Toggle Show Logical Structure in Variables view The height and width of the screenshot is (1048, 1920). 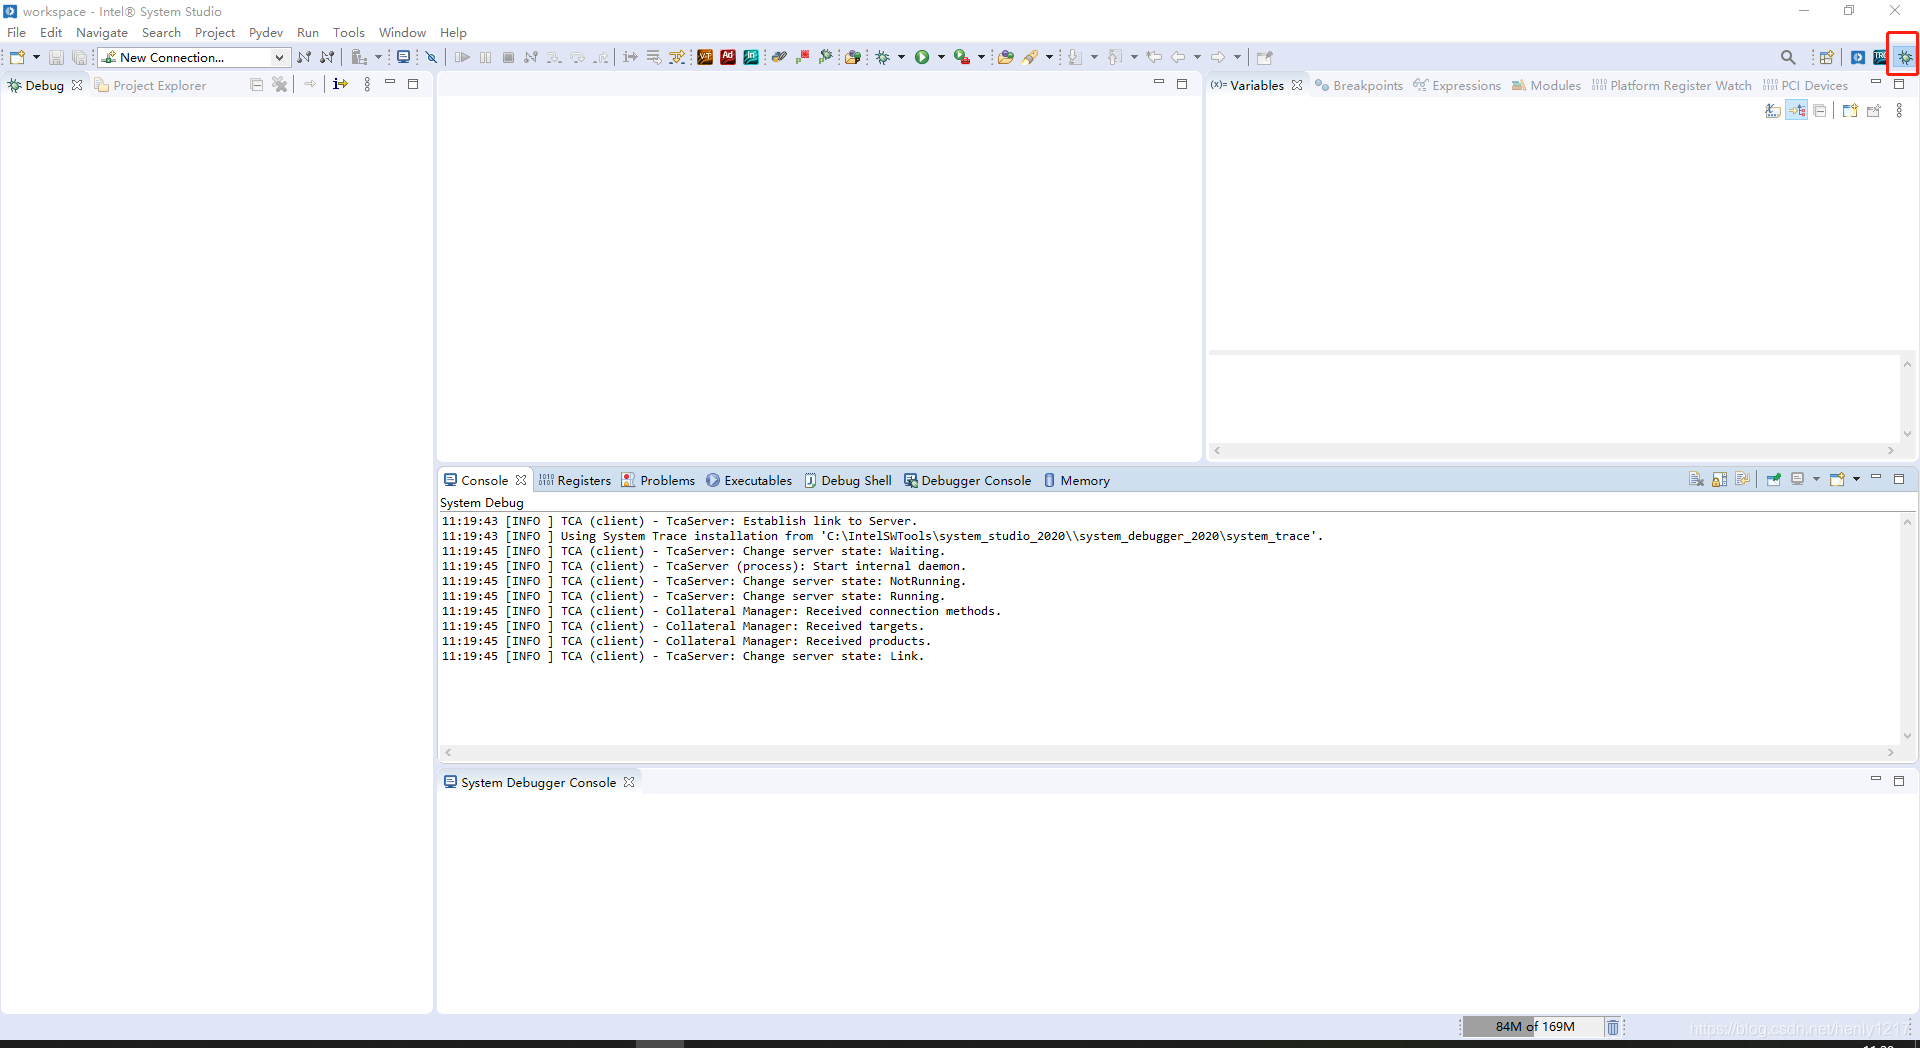click(1797, 111)
